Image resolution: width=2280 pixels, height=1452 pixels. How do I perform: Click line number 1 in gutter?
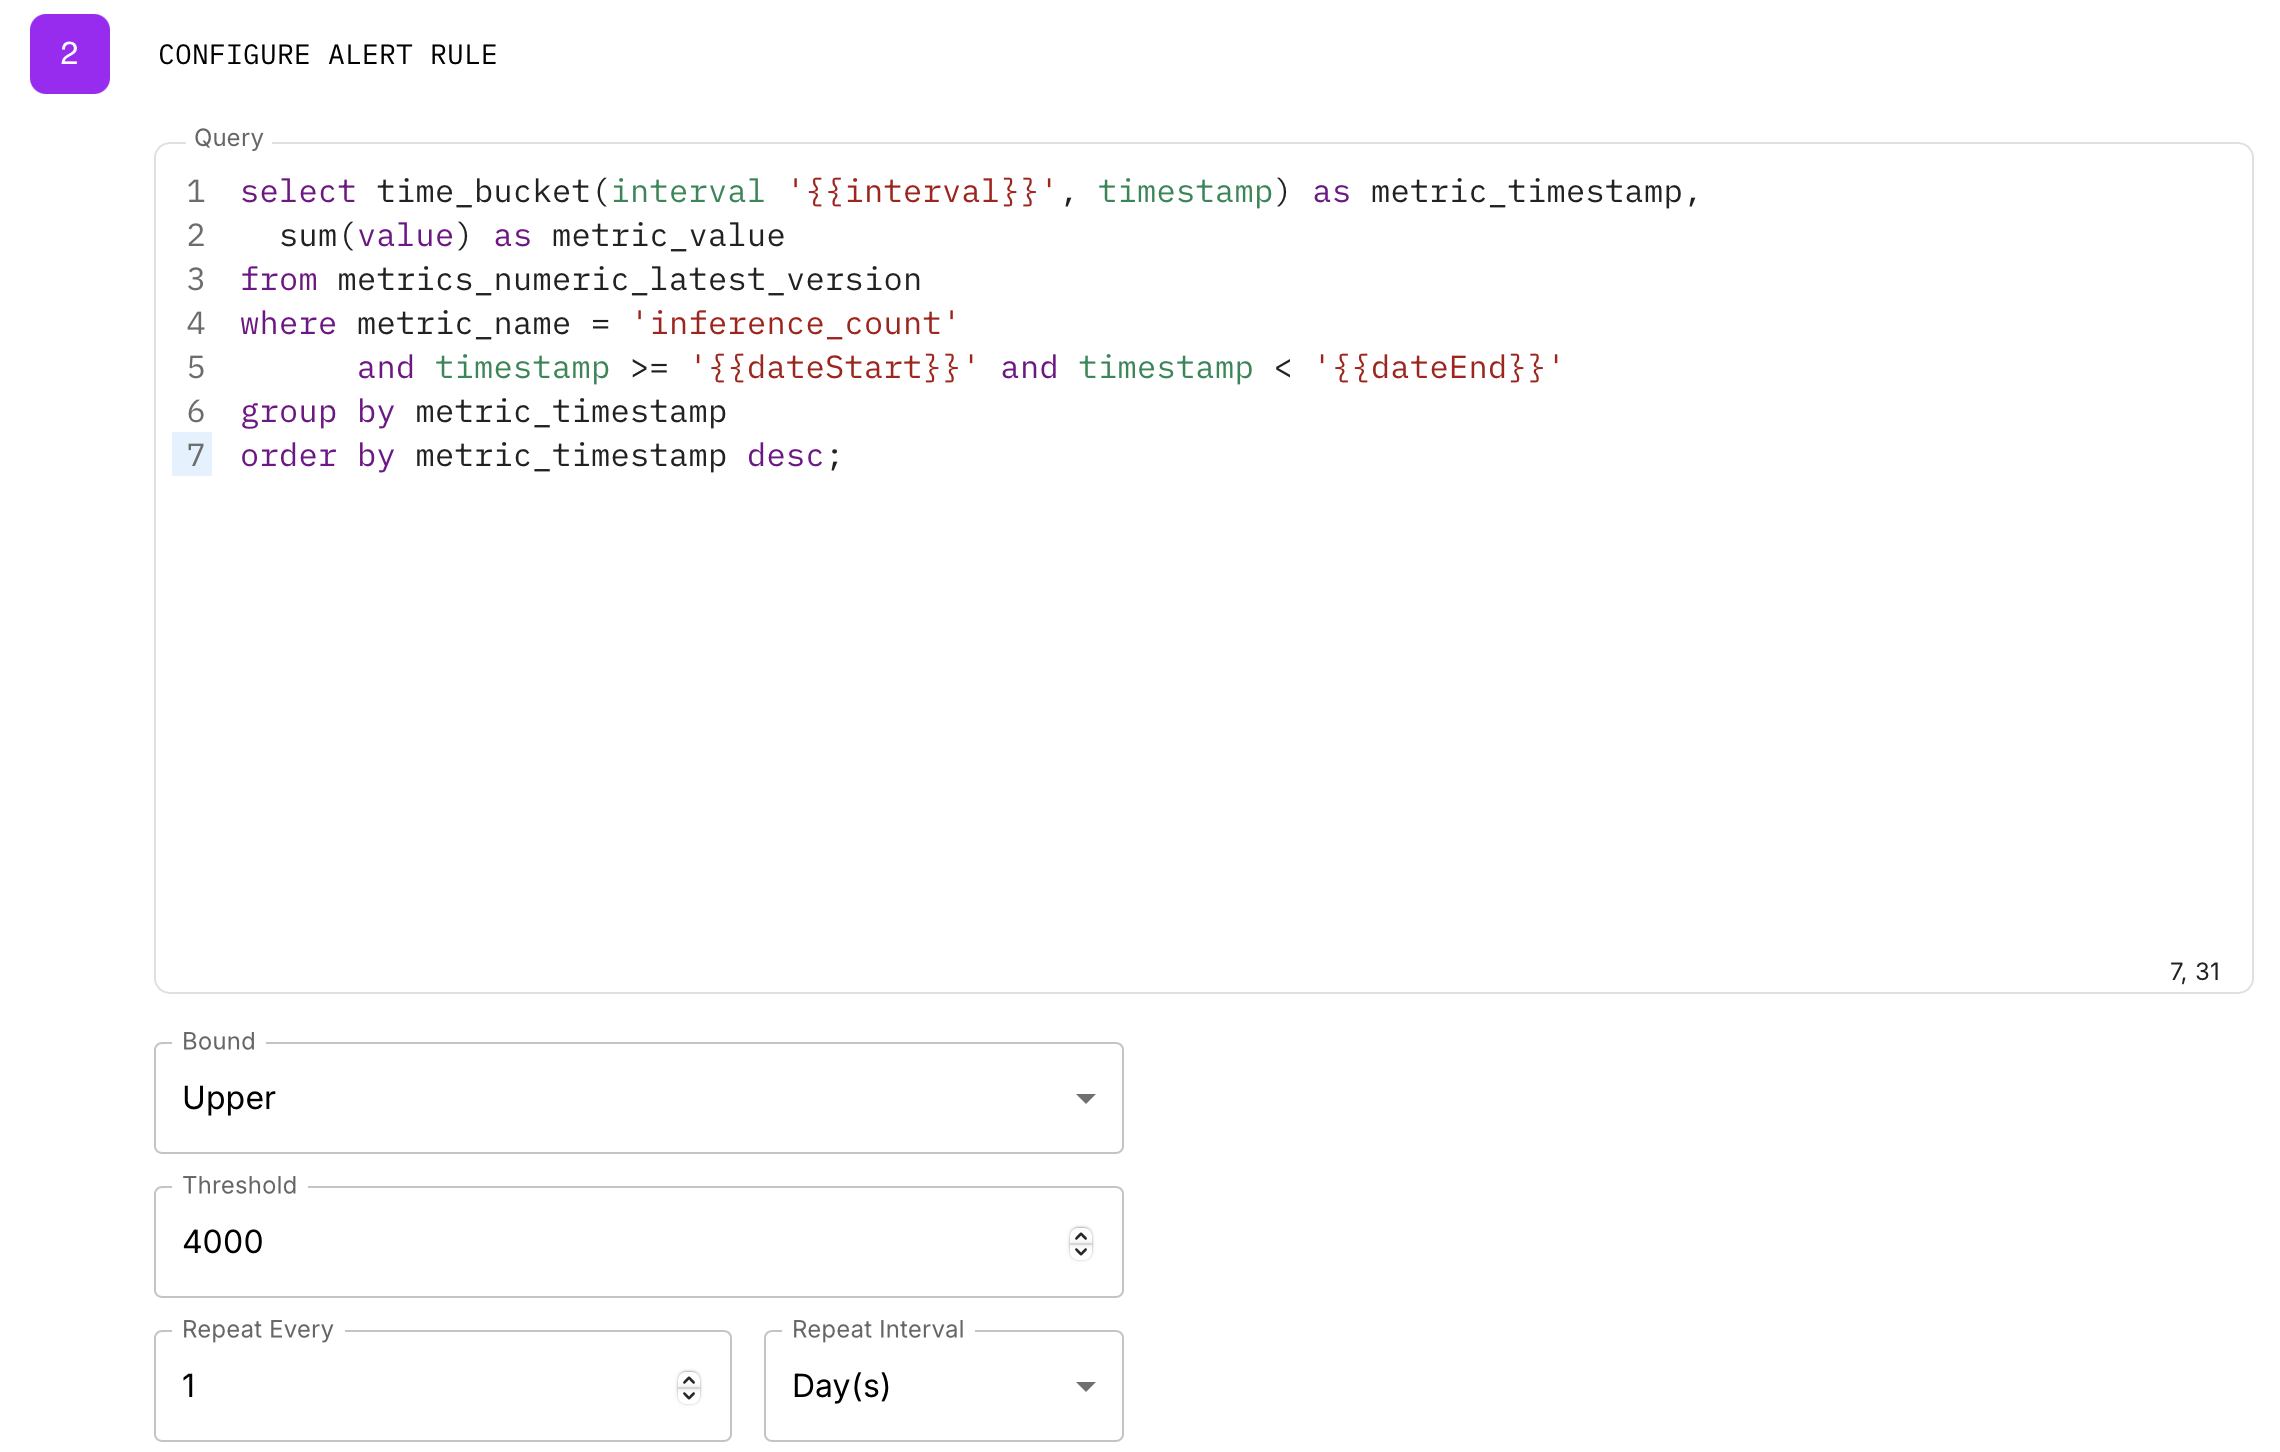click(x=195, y=192)
